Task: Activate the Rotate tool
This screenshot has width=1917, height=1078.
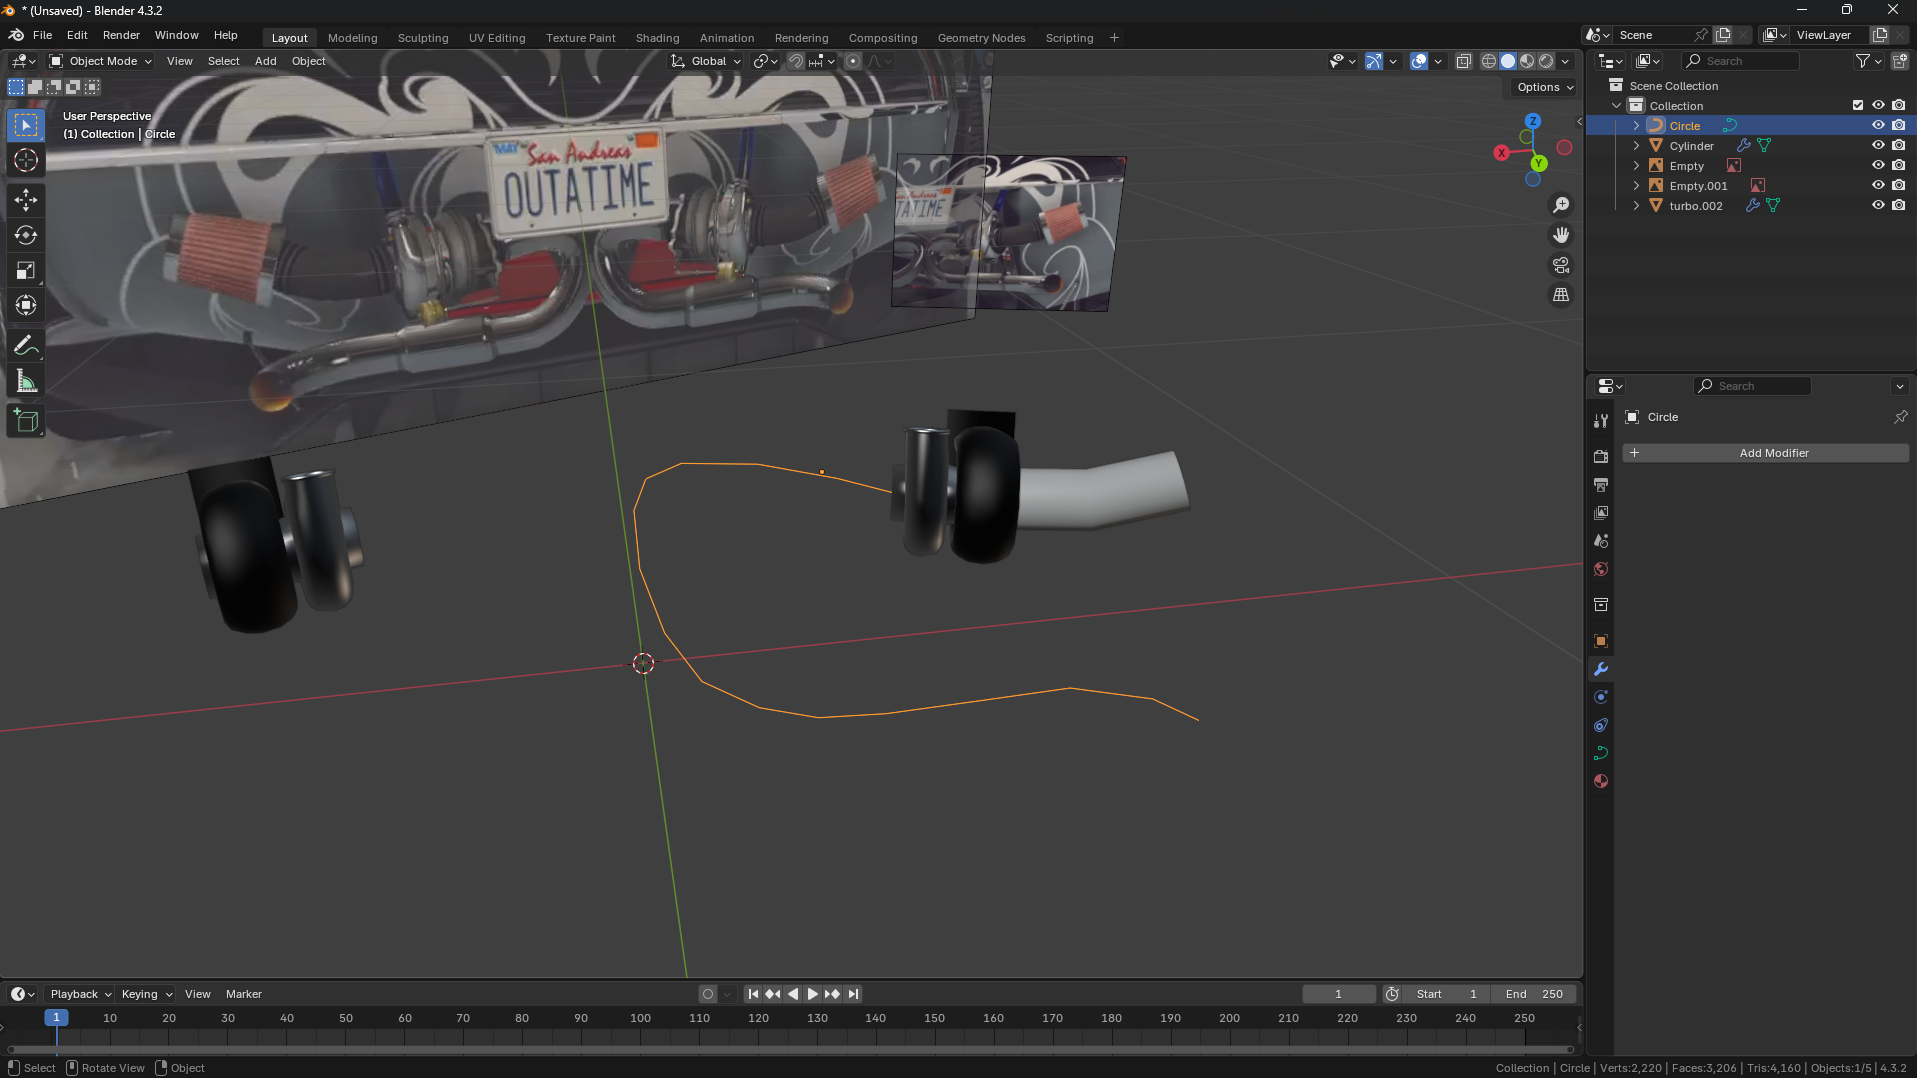Action: 26,235
